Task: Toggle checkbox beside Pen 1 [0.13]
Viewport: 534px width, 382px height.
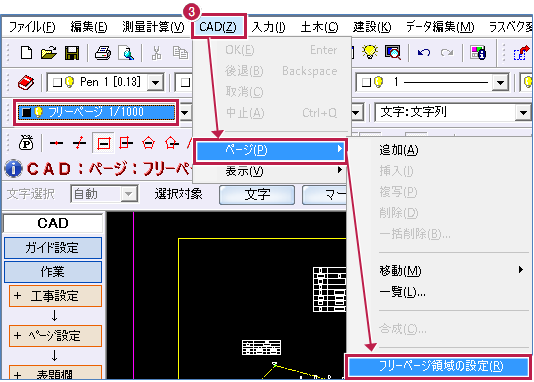Action: pyautogui.click(x=57, y=82)
